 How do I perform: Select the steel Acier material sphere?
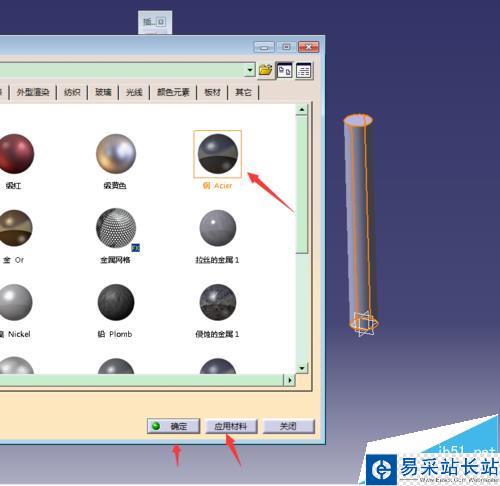tap(218, 154)
